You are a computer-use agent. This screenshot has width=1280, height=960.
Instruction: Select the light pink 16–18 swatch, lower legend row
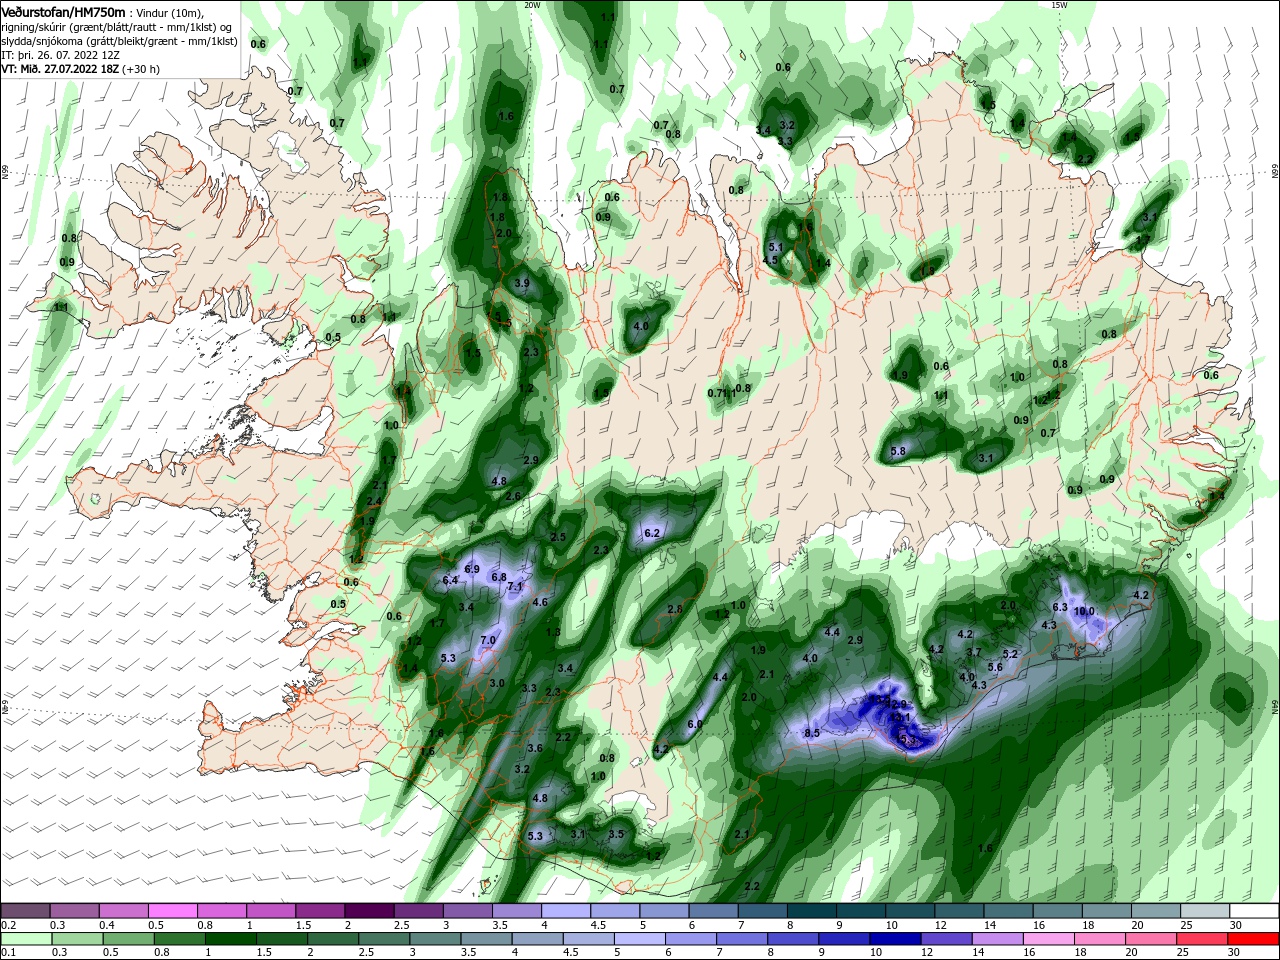point(1049,939)
